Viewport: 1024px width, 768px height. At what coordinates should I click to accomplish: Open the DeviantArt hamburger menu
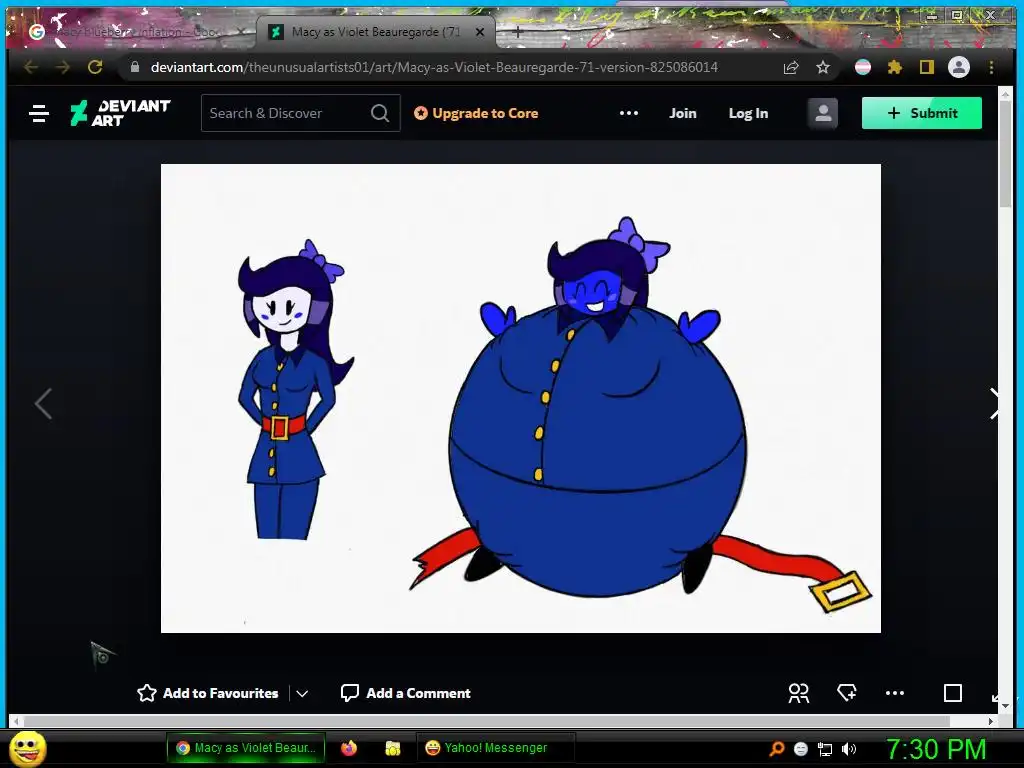pyautogui.click(x=39, y=114)
